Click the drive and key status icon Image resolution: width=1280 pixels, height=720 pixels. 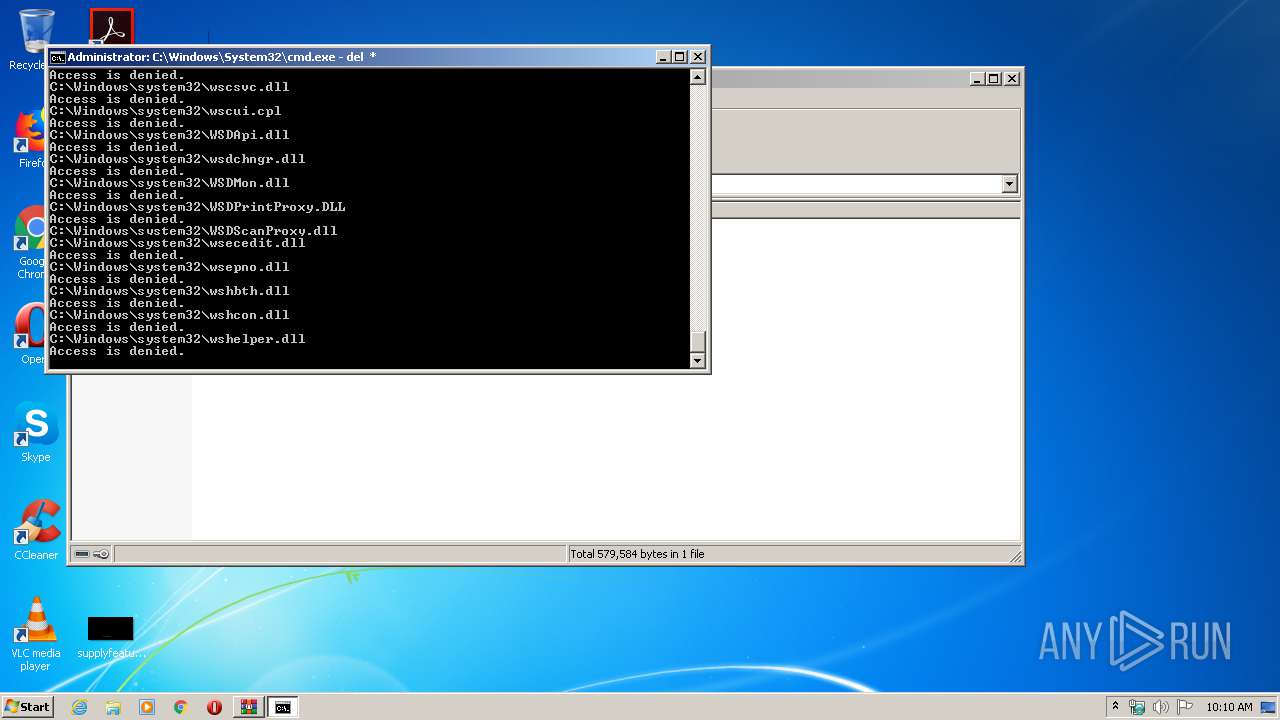pyautogui.click(x=92, y=554)
